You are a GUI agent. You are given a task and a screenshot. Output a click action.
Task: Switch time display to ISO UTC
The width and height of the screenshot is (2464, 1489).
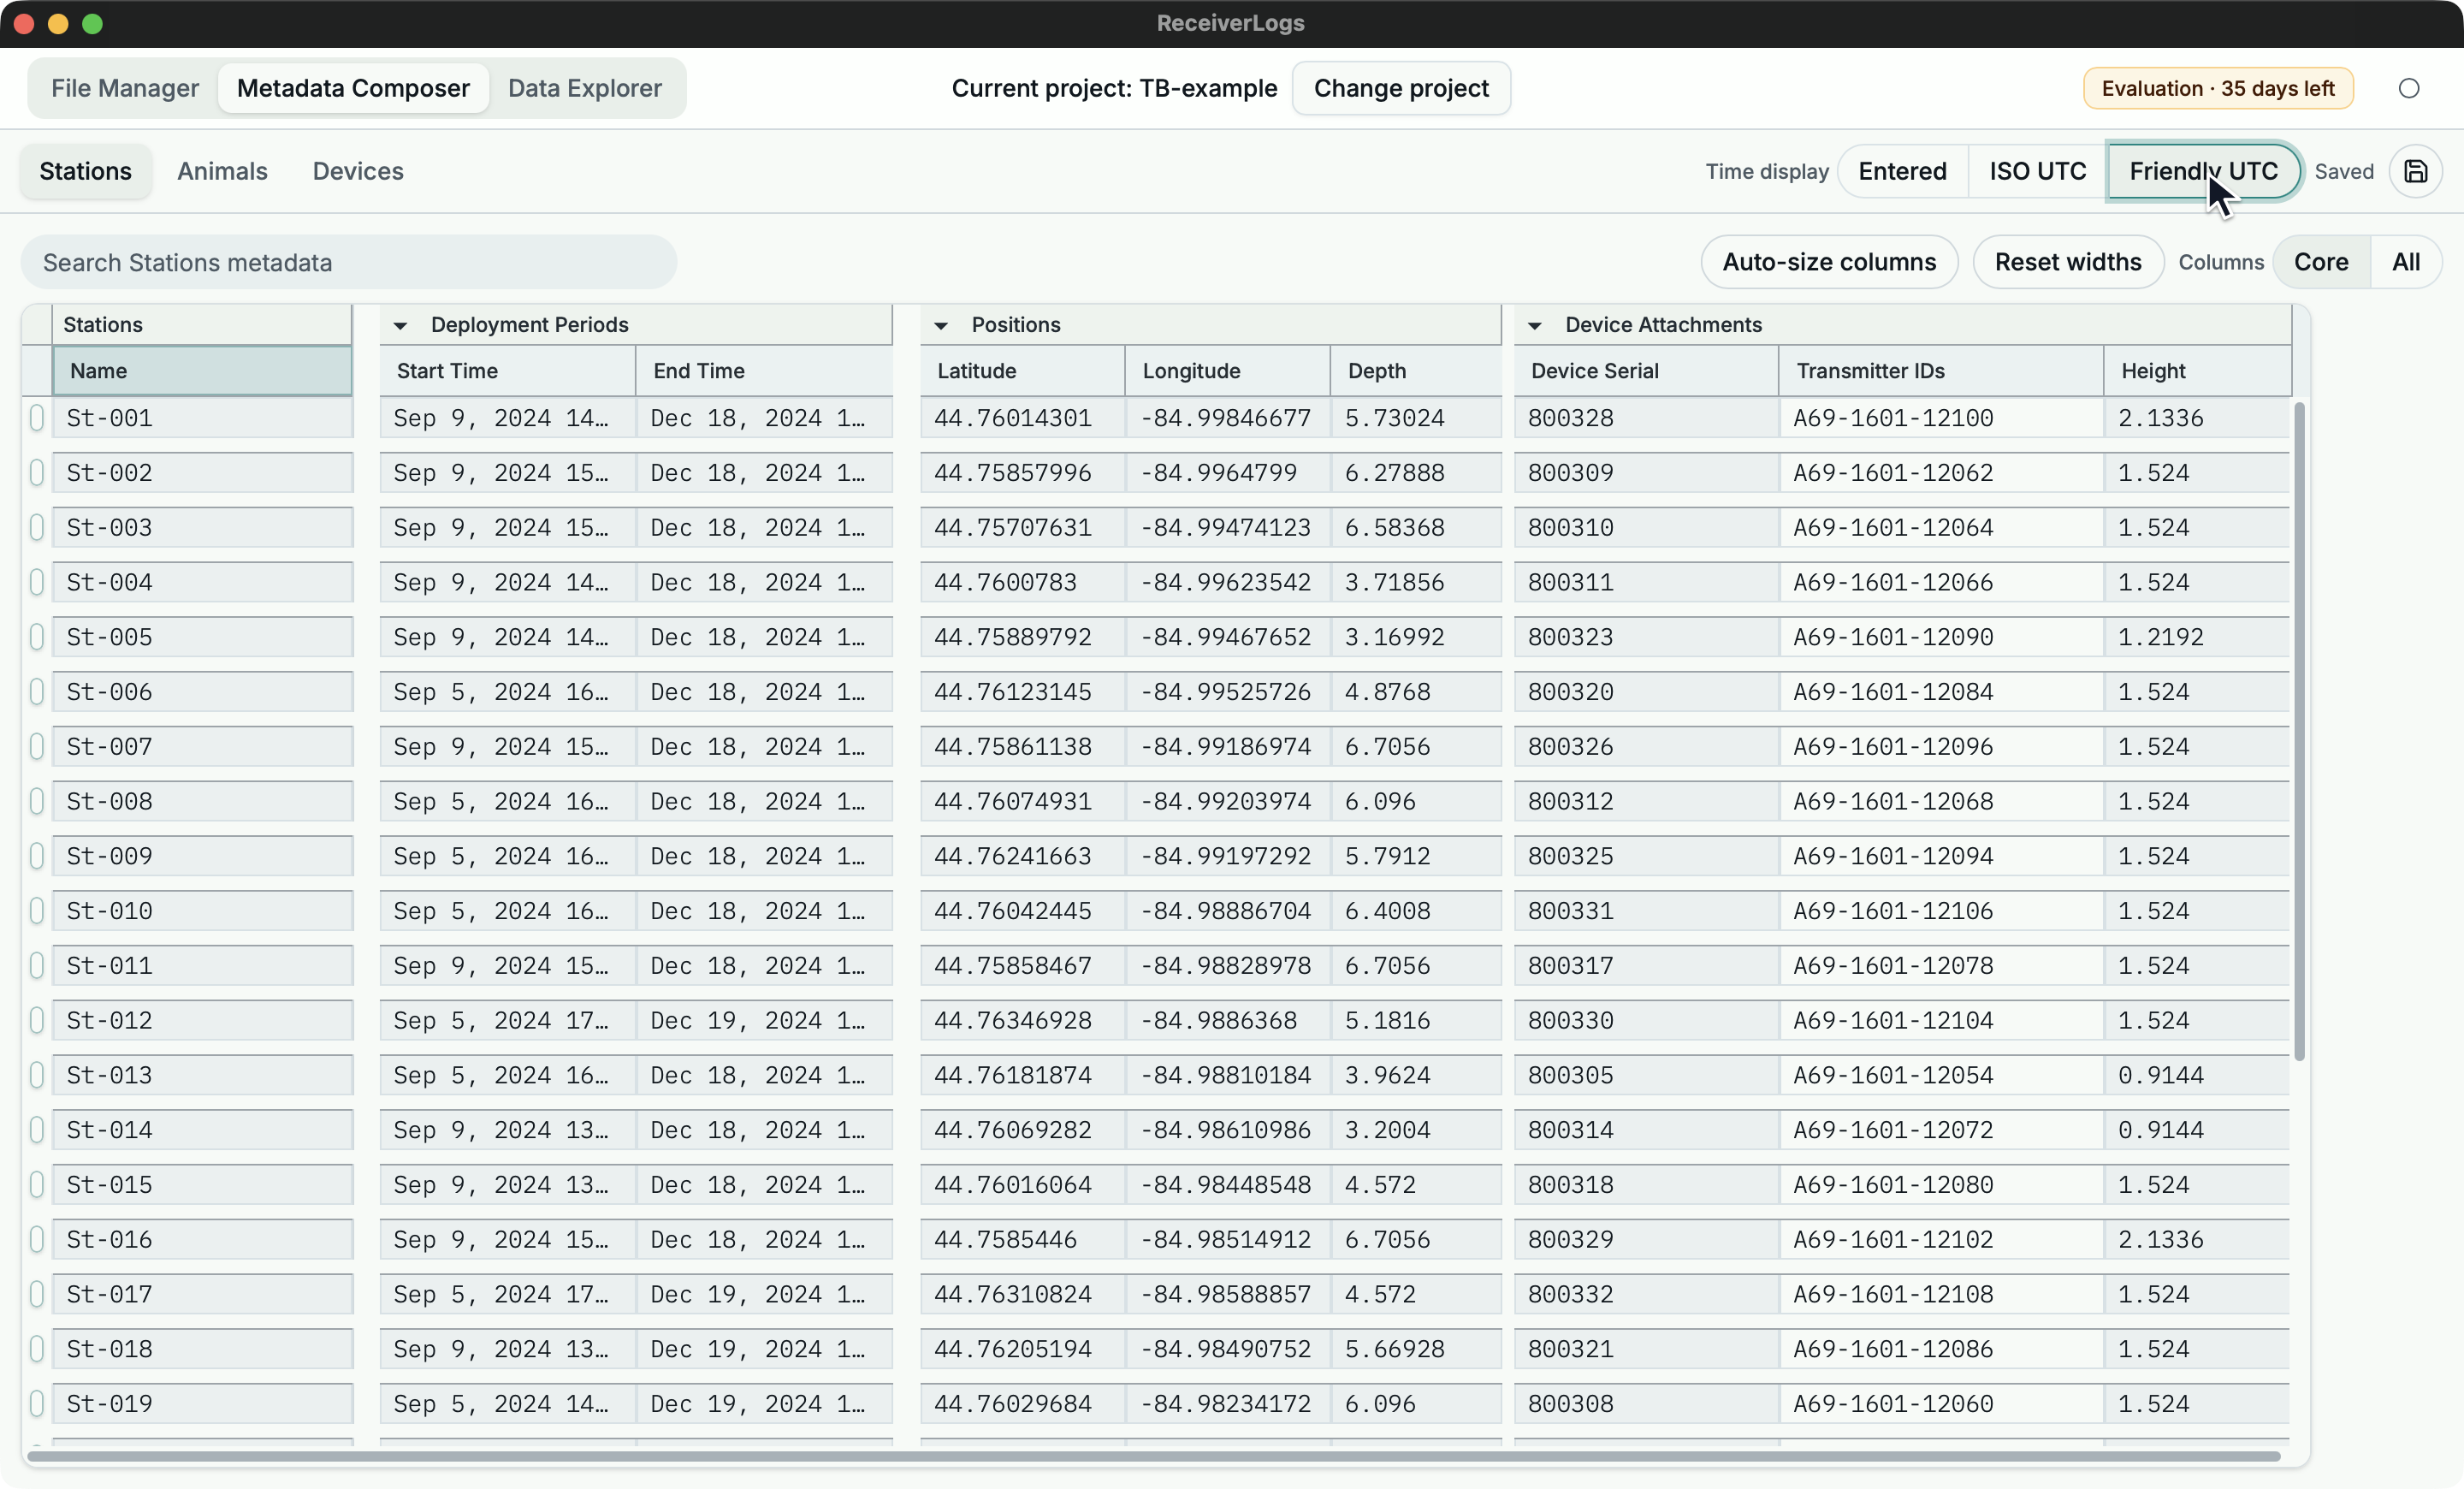click(x=2037, y=171)
